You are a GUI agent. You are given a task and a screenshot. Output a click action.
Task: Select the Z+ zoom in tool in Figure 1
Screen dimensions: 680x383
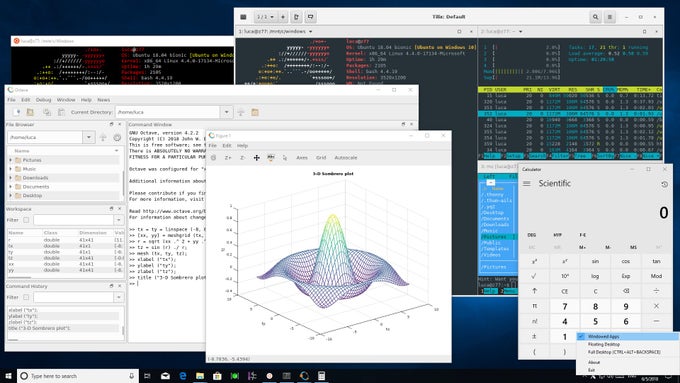click(x=228, y=157)
